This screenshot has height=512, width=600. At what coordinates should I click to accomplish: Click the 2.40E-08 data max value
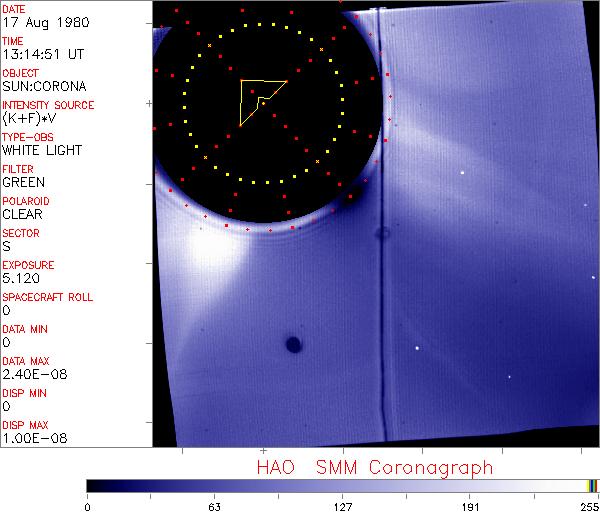(32, 374)
